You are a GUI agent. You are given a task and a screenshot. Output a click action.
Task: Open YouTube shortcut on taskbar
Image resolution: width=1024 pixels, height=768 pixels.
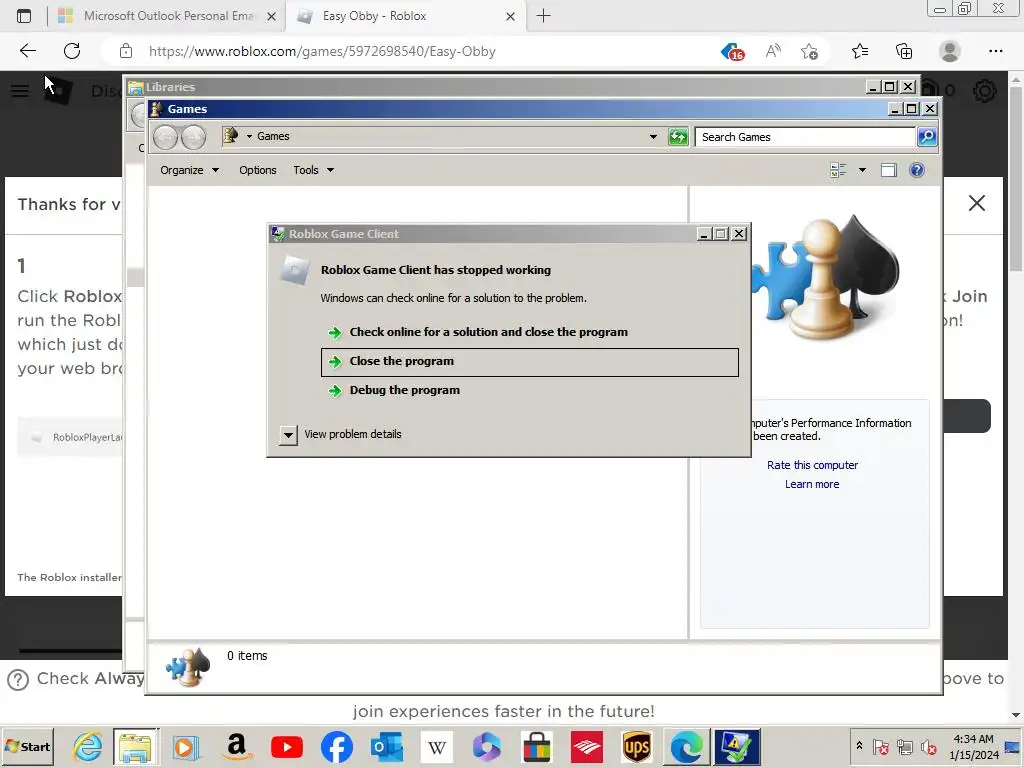pos(287,746)
